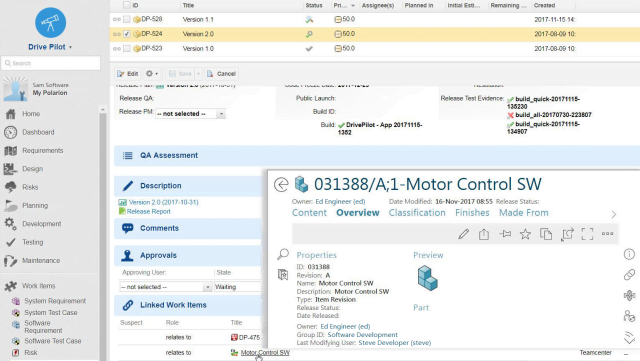Switch to the Overview tab
The image size is (640, 361).
358,213
